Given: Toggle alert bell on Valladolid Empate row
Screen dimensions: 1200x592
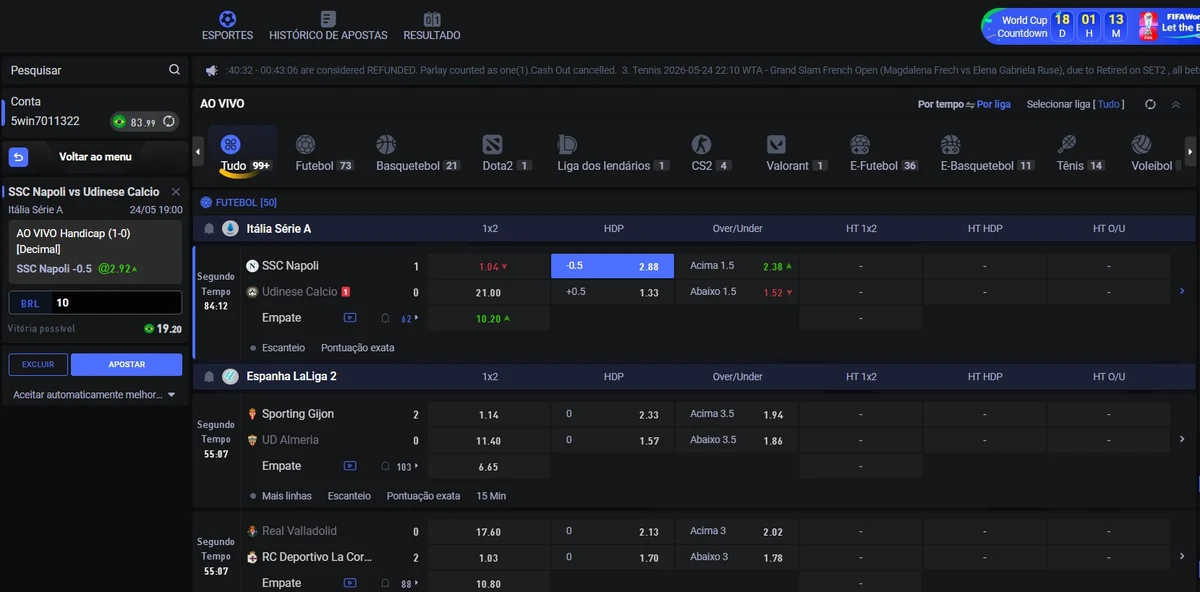Looking at the screenshot, I should 385,583.
